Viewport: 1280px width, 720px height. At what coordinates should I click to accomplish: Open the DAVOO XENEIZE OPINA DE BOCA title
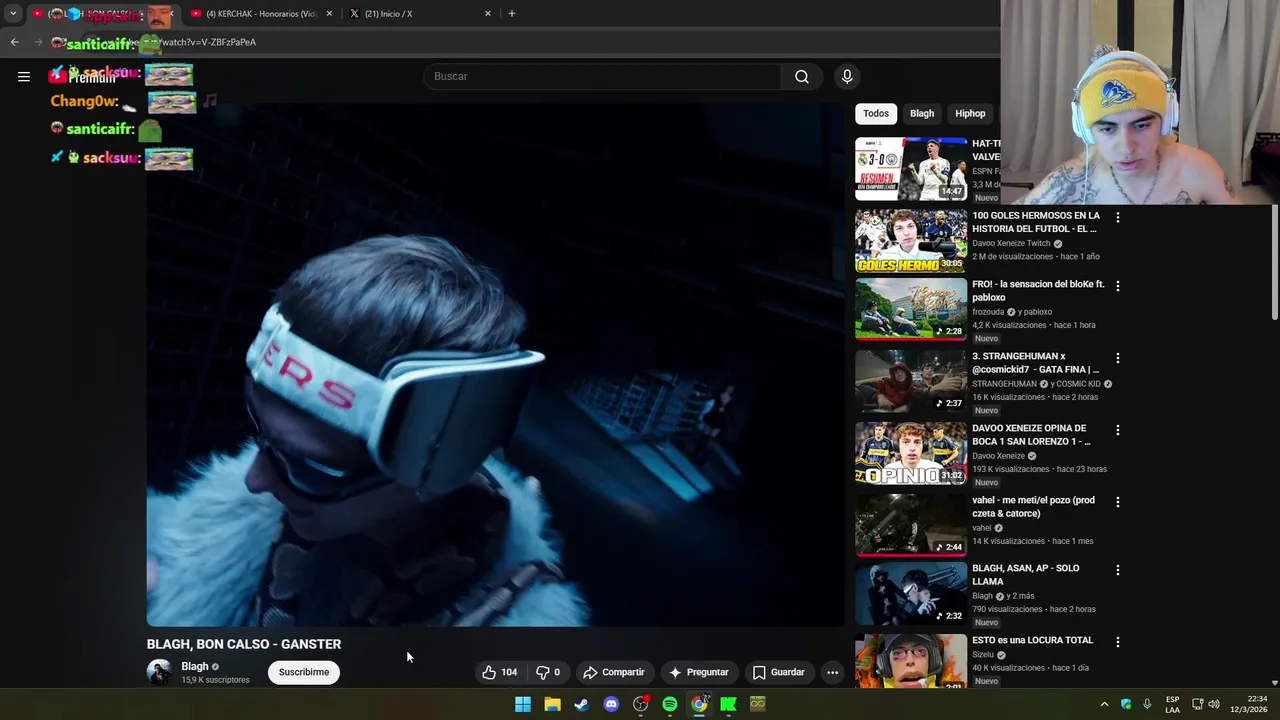click(x=1031, y=434)
